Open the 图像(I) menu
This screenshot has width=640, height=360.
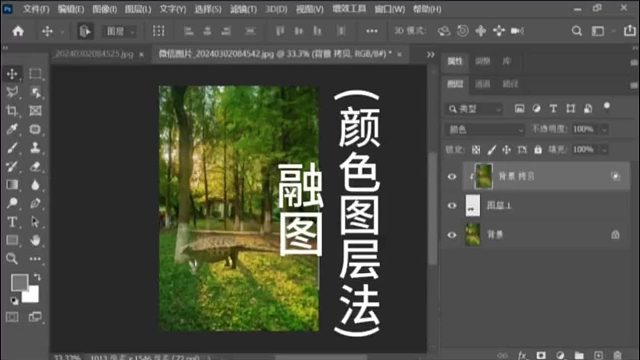(104, 9)
